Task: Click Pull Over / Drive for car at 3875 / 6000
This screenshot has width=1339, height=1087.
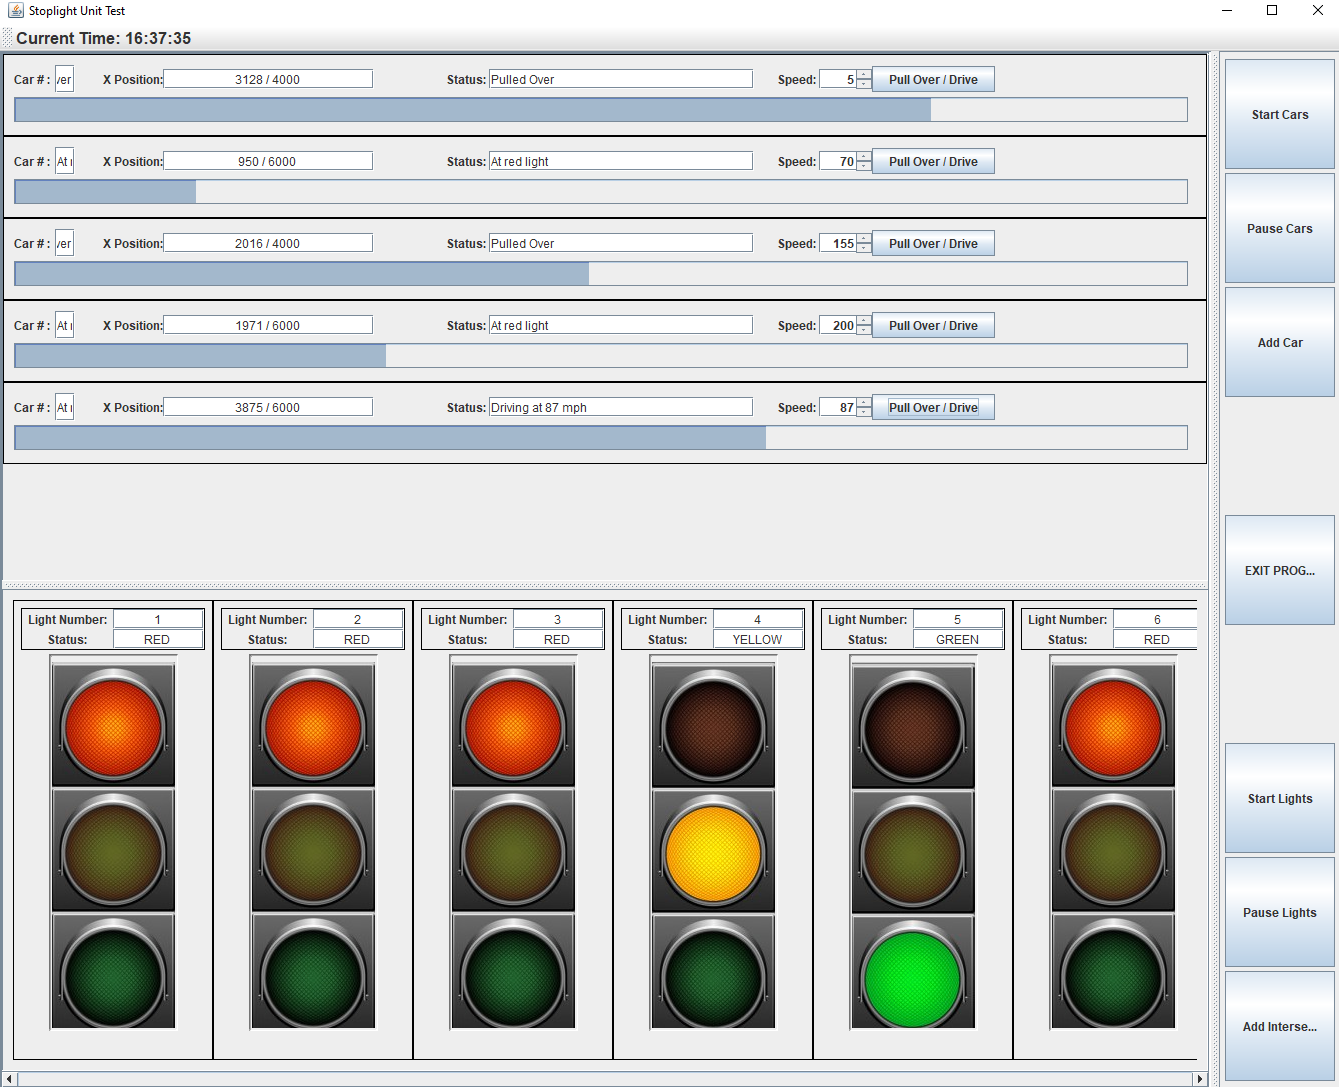Action: pos(933,408)
